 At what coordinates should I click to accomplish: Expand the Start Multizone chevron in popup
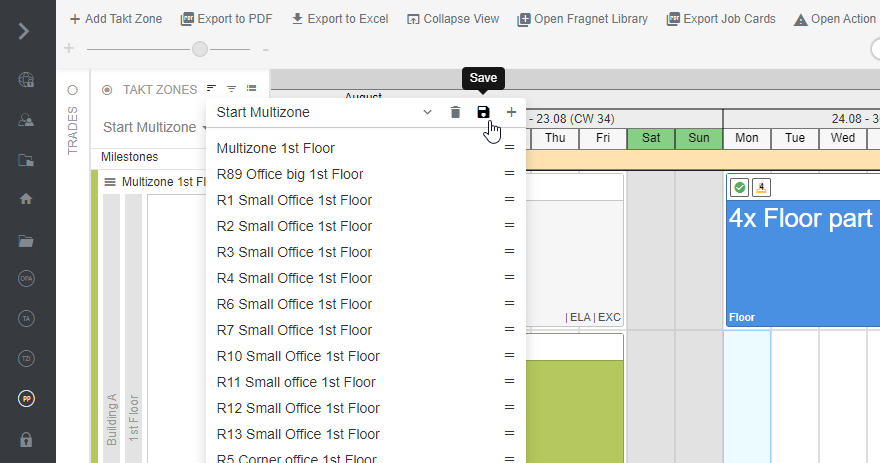(x=427, y=113)
